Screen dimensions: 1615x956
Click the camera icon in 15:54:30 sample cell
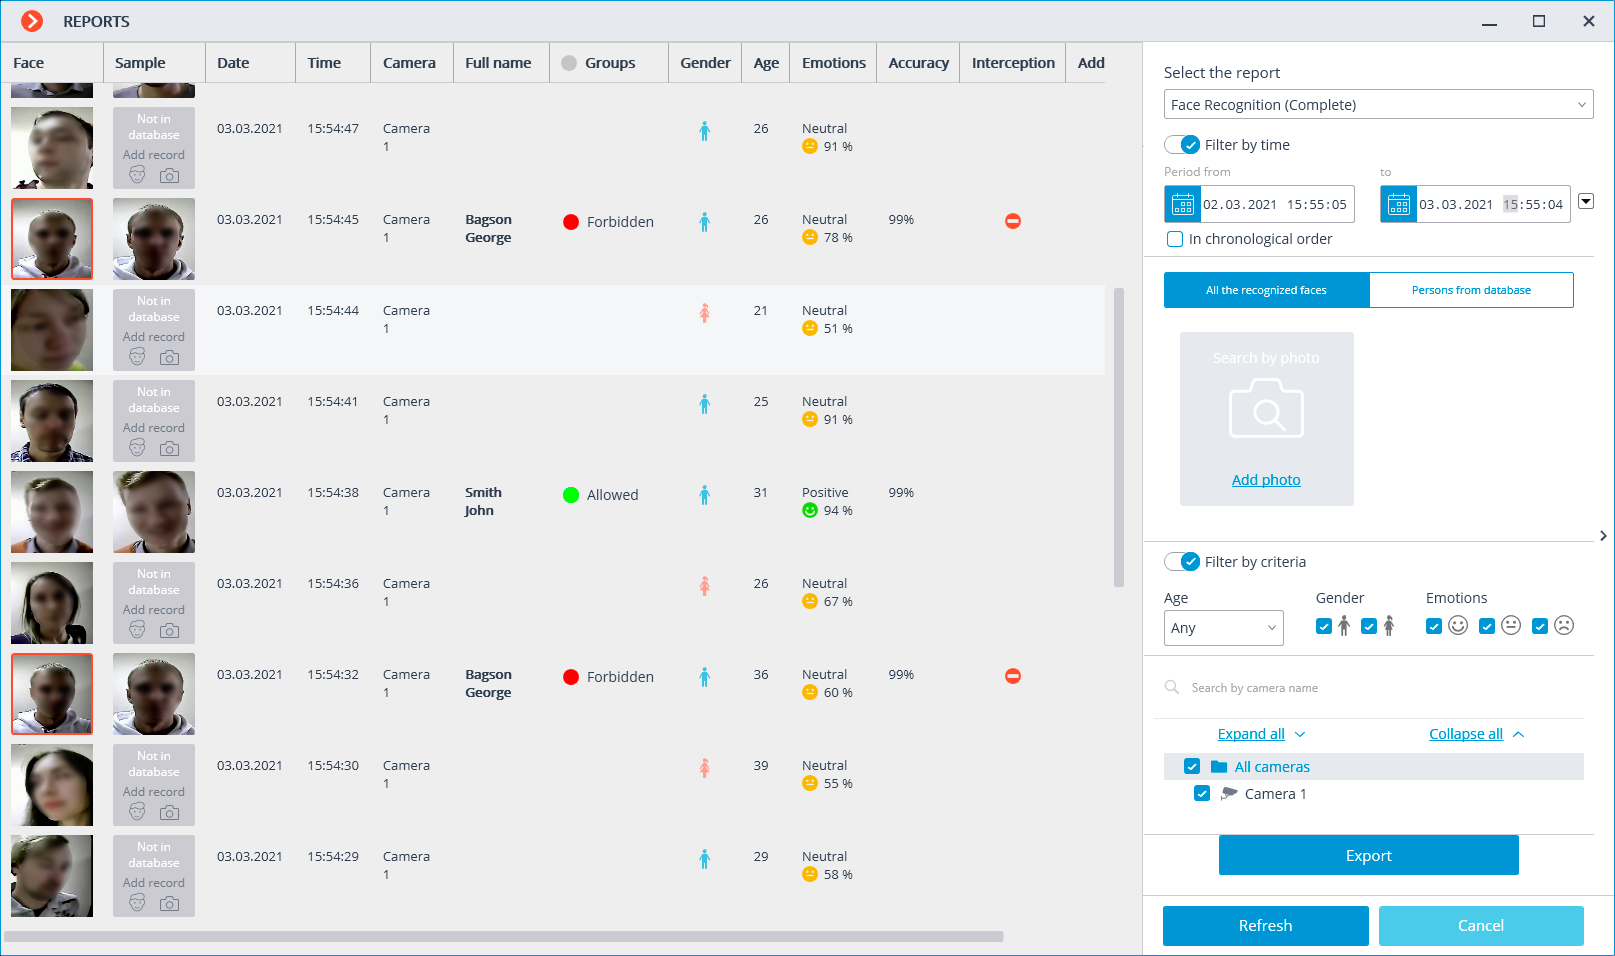[x=170, y=812]
